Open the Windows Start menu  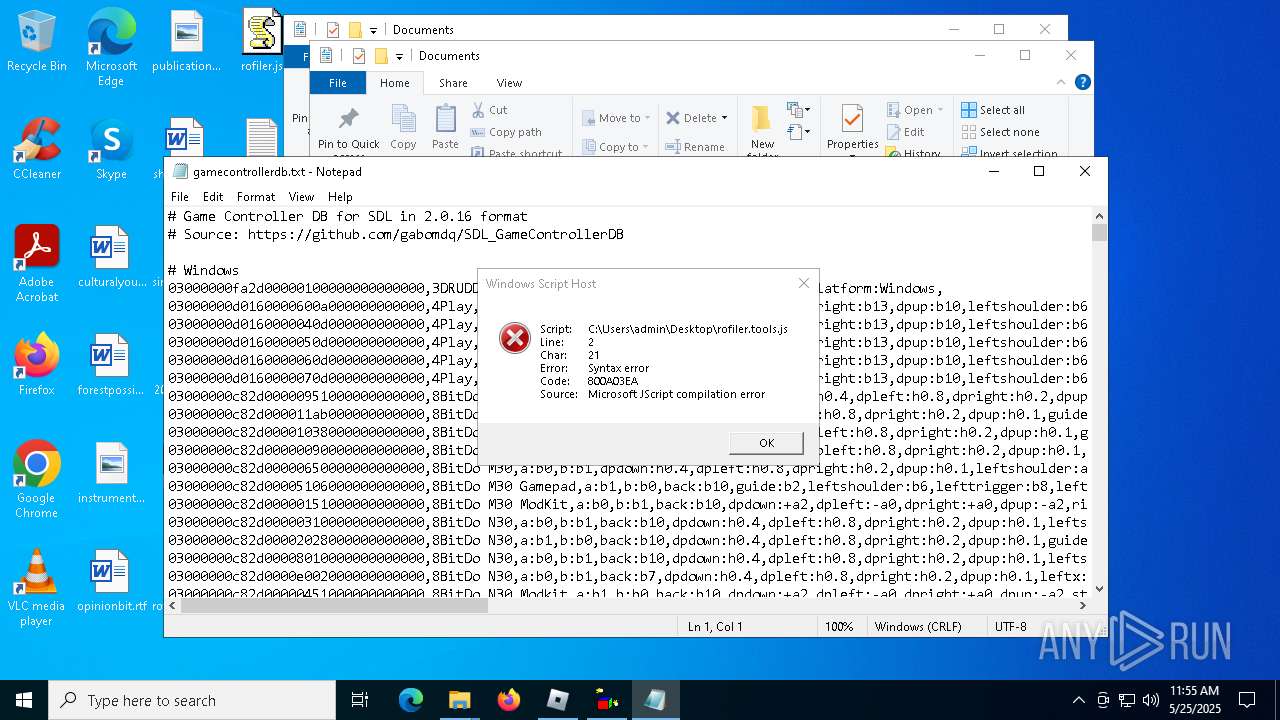[x=24, y=700]
